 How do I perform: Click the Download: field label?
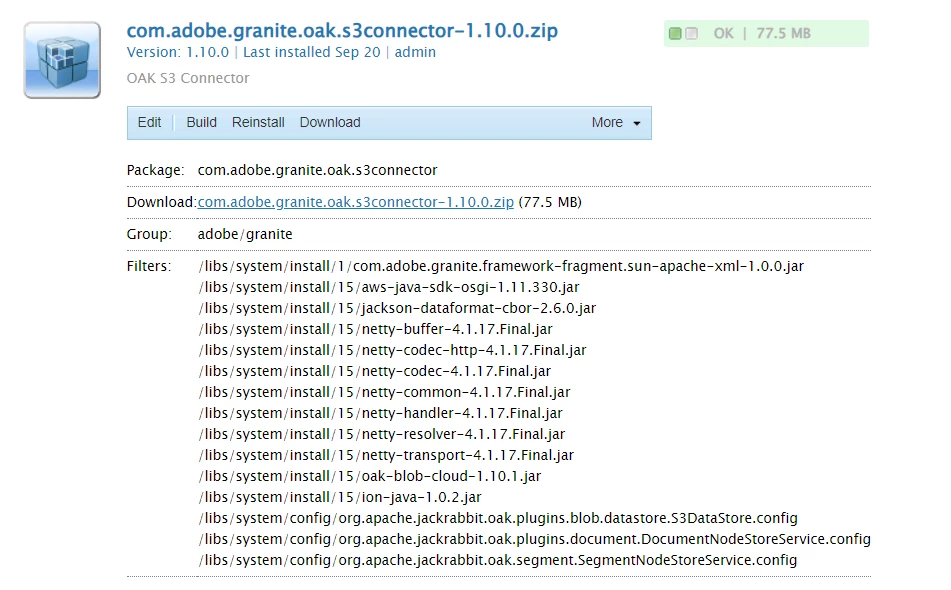point(161,202)
